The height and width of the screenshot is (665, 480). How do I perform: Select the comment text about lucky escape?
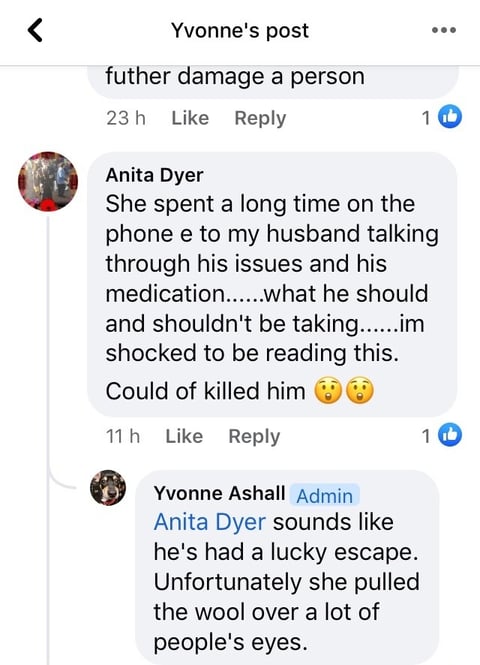[x=287, y=582]
